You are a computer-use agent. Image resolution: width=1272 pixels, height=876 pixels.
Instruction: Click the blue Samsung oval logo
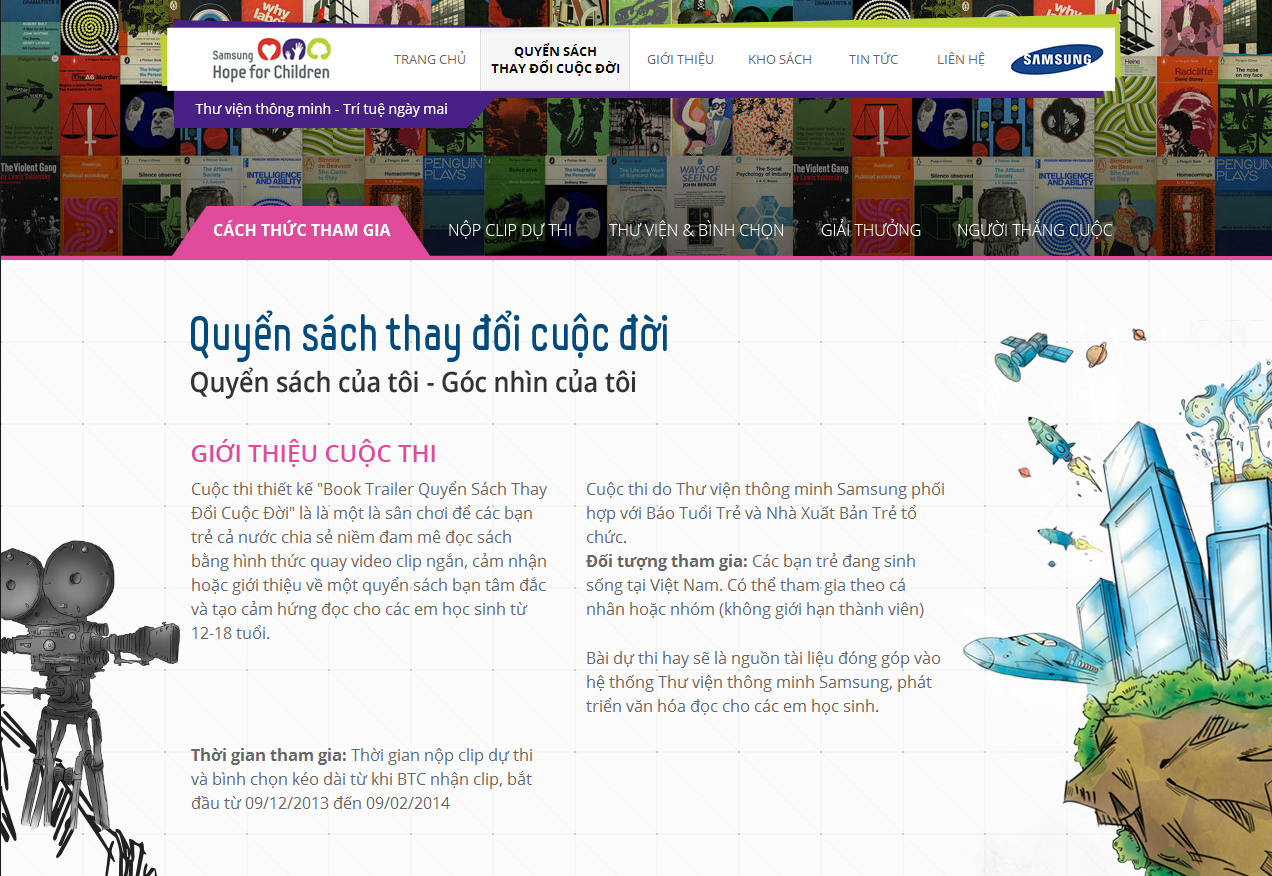pos(1056,60)
